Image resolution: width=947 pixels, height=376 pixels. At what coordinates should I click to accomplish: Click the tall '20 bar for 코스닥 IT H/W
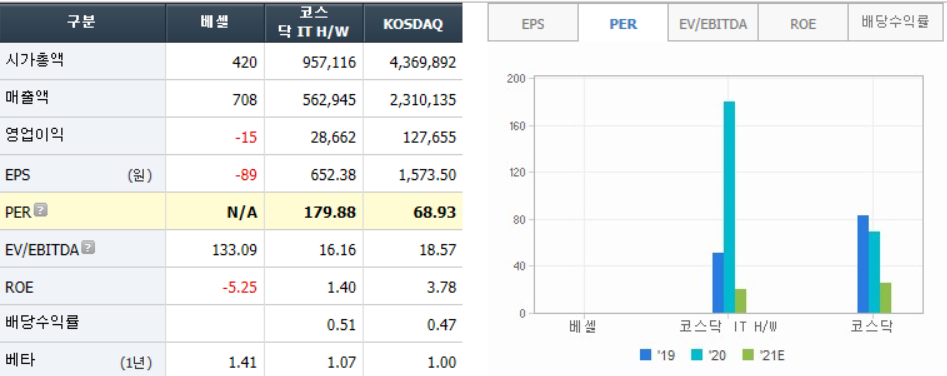(729, 207)
